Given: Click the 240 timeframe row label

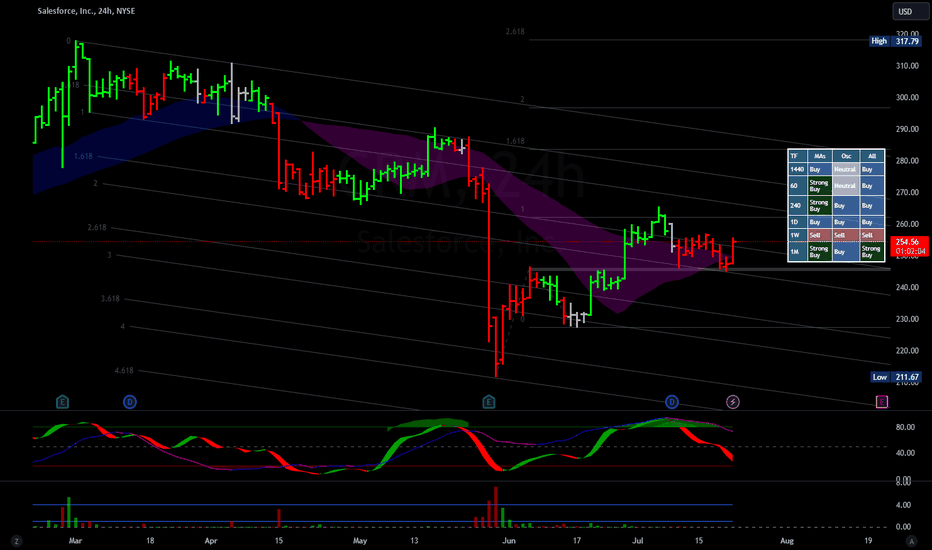Looking at the screenshot, I should point(797,206).
